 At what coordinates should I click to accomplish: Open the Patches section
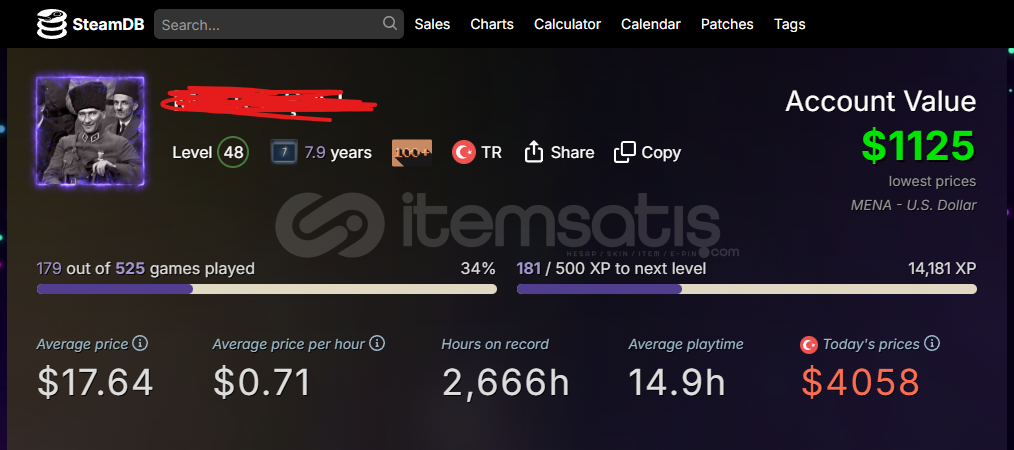coord(727,24)
